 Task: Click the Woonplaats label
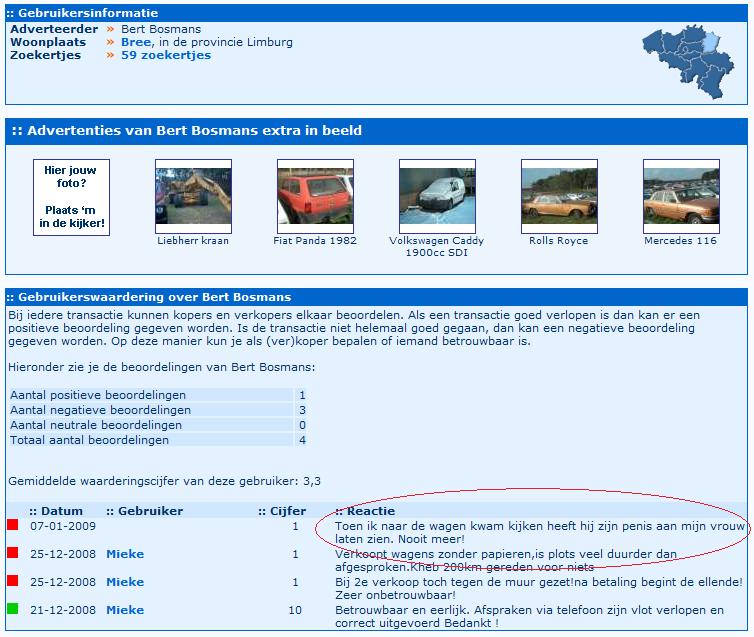pos(48,42)
